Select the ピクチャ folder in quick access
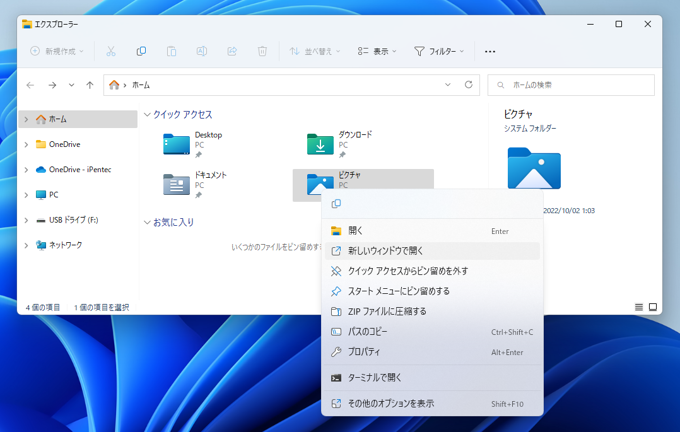The width and height of the screenshot is (680, 432). pos(363,184)
